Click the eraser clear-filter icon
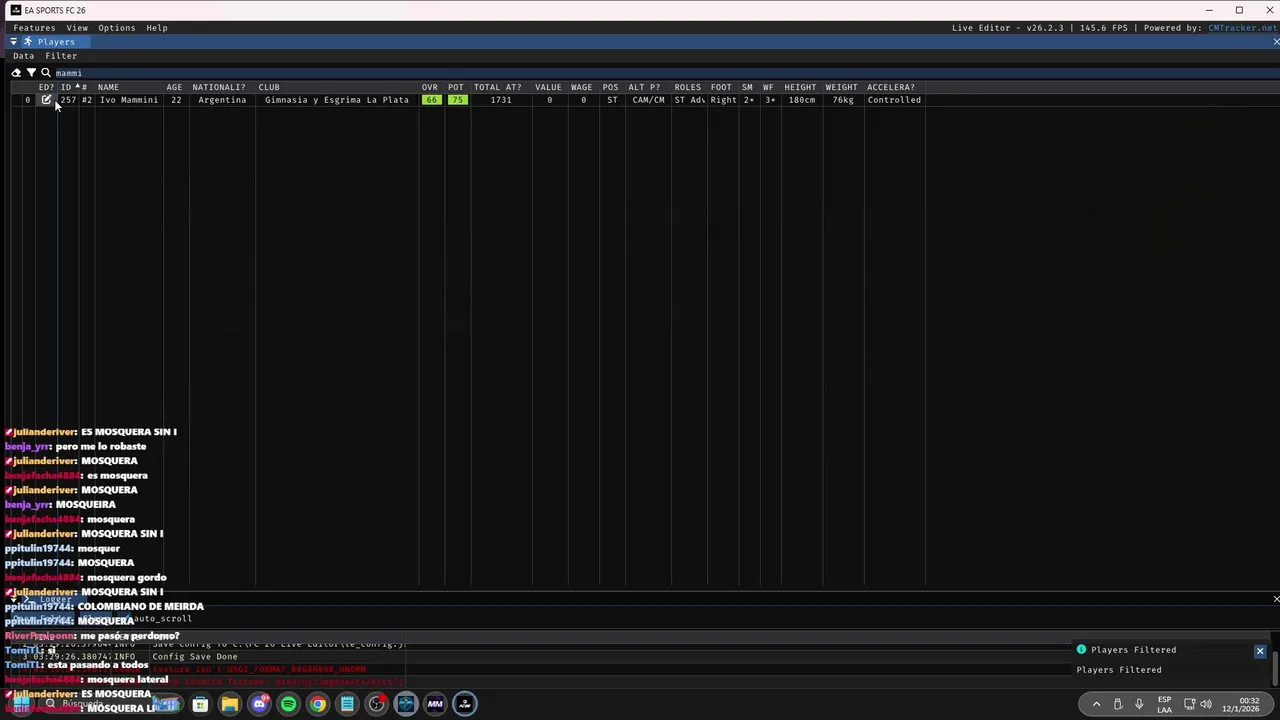 coord(16,73)
